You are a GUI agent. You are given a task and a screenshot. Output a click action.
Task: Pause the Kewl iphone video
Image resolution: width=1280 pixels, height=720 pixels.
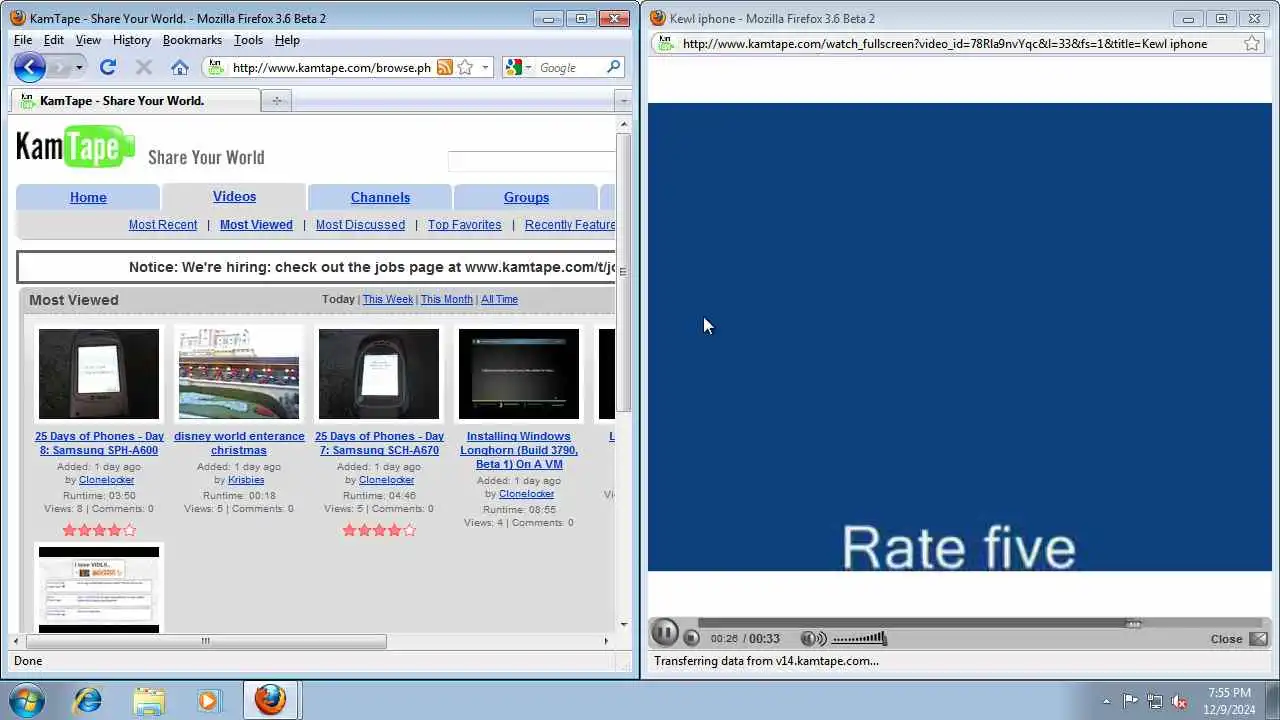click(664, 633)
